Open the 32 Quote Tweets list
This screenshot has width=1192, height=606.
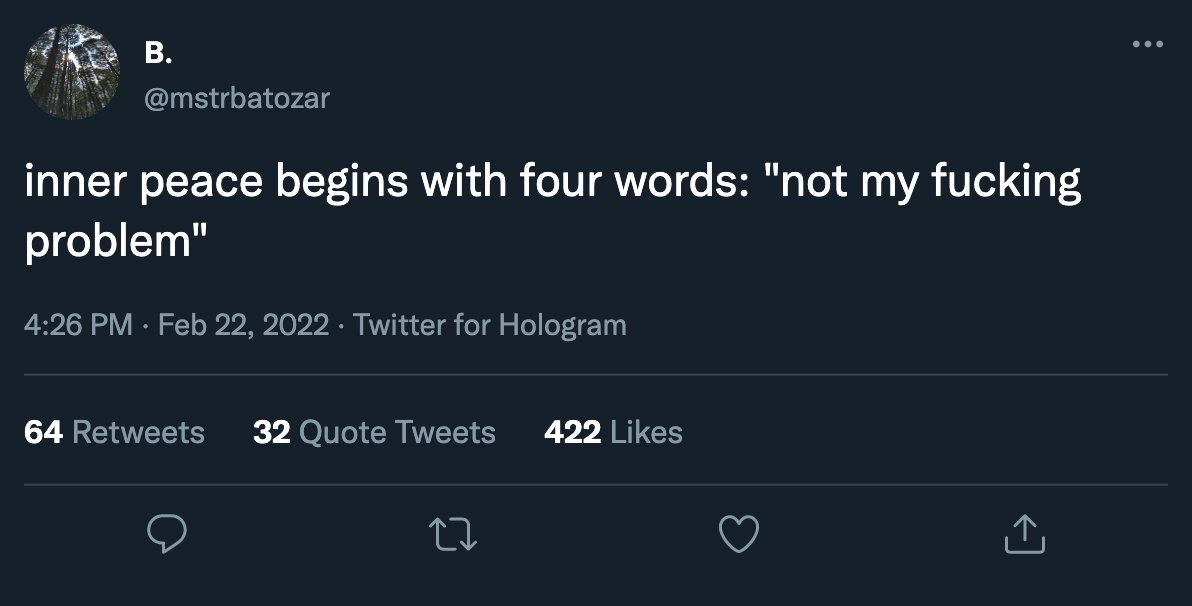[374, 432]
